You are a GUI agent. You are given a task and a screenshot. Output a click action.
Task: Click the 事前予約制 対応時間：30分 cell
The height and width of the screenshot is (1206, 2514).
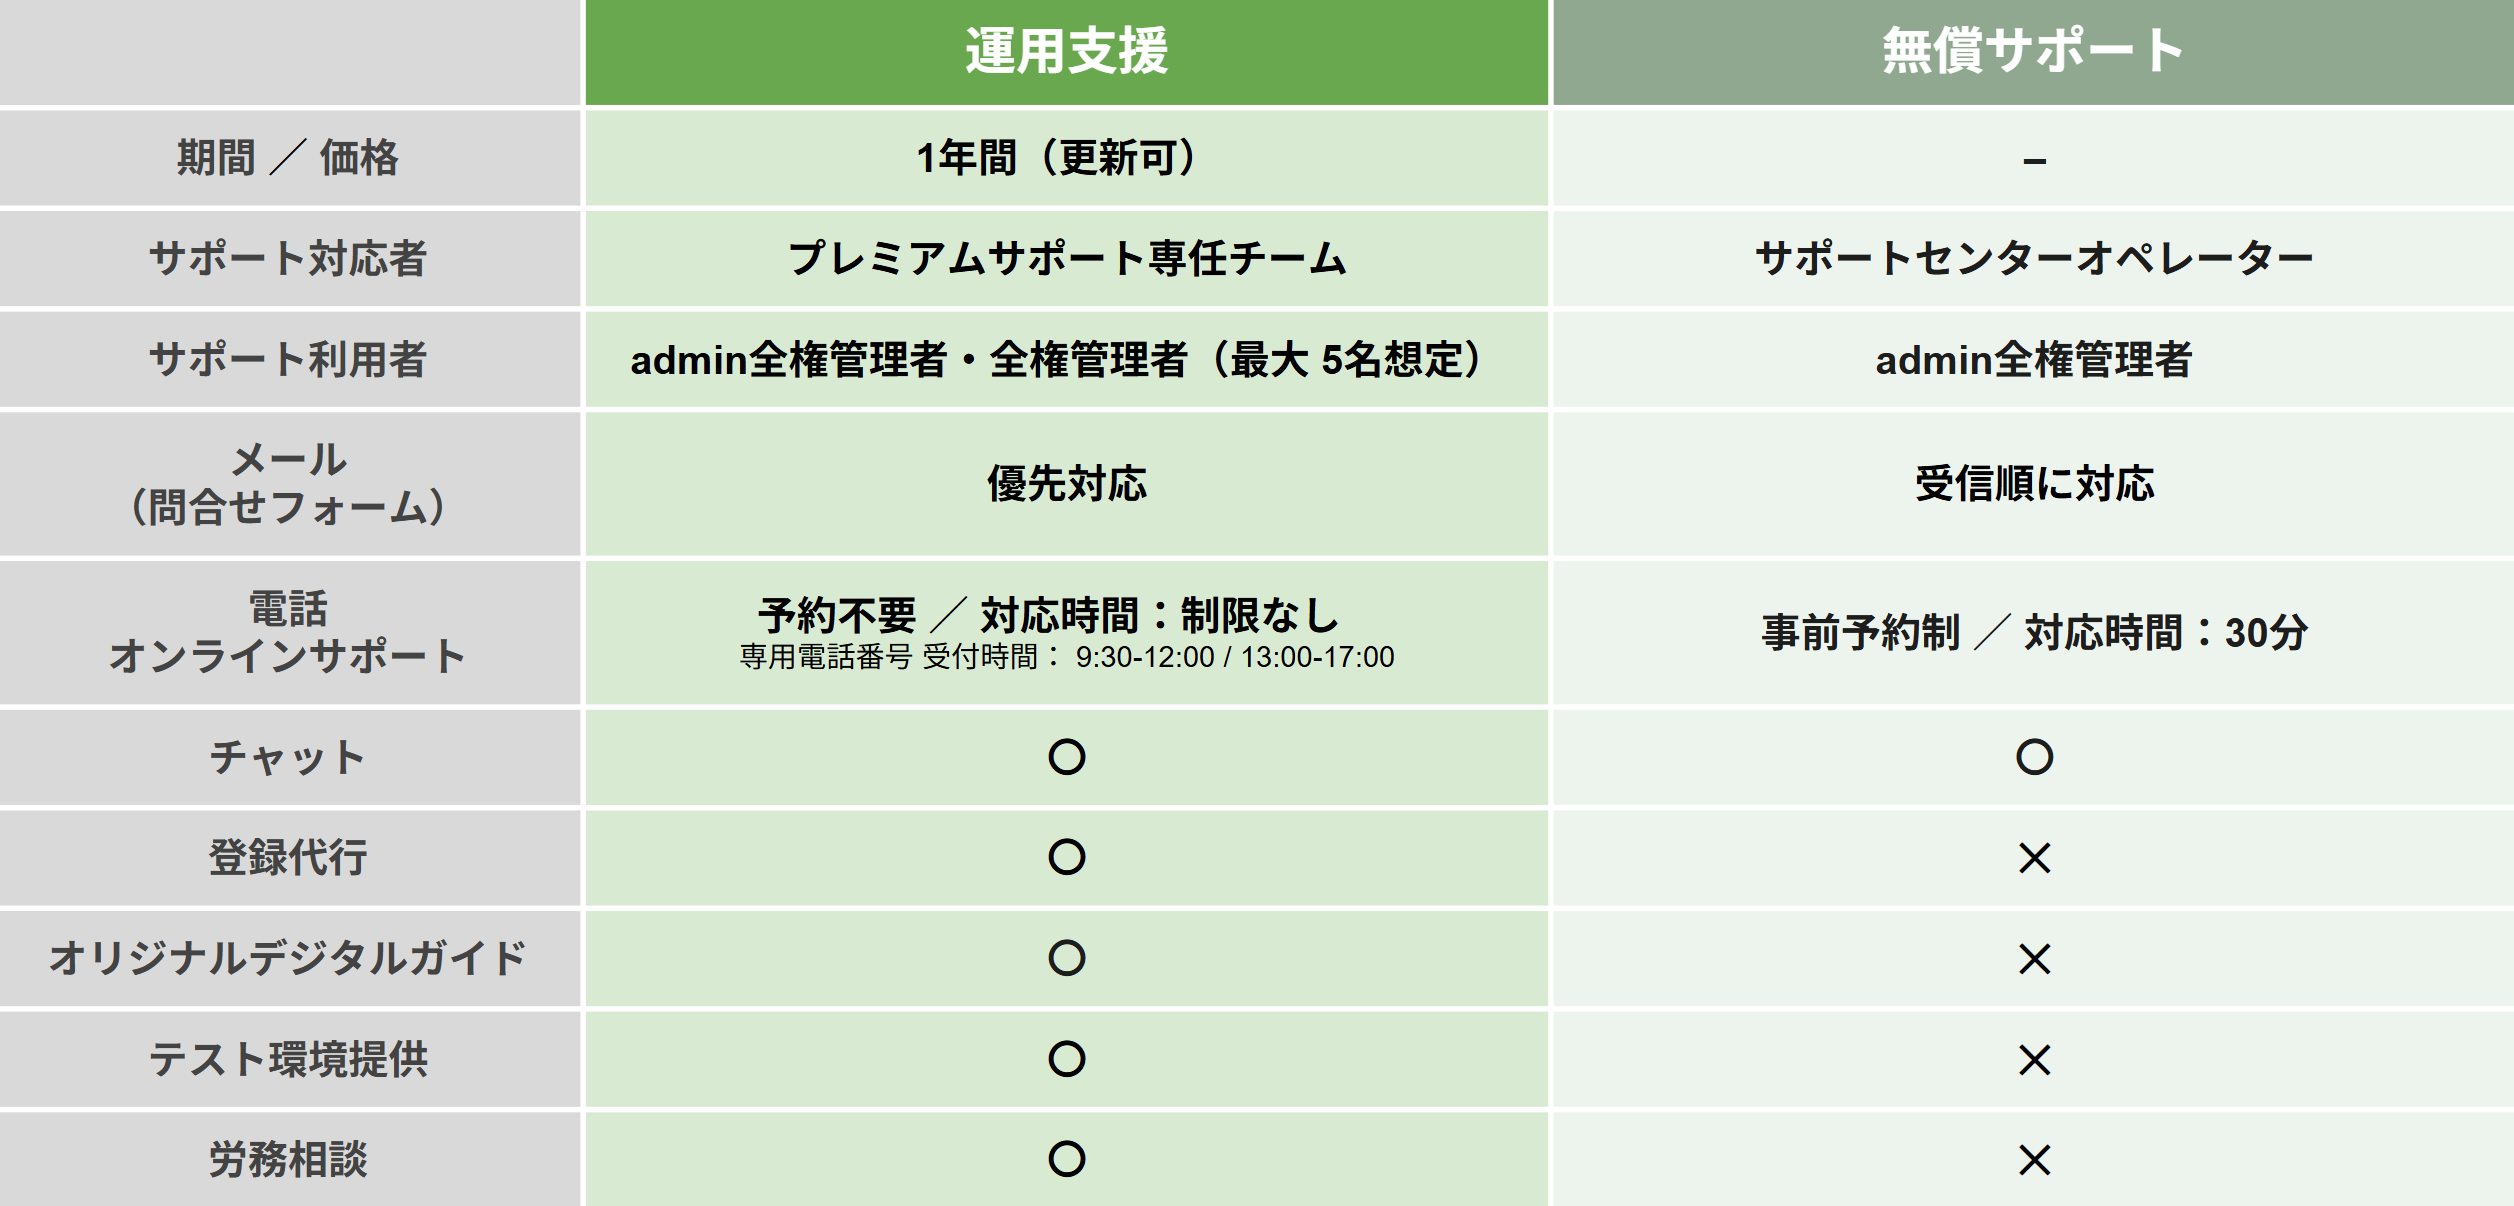coord(2033,633)
